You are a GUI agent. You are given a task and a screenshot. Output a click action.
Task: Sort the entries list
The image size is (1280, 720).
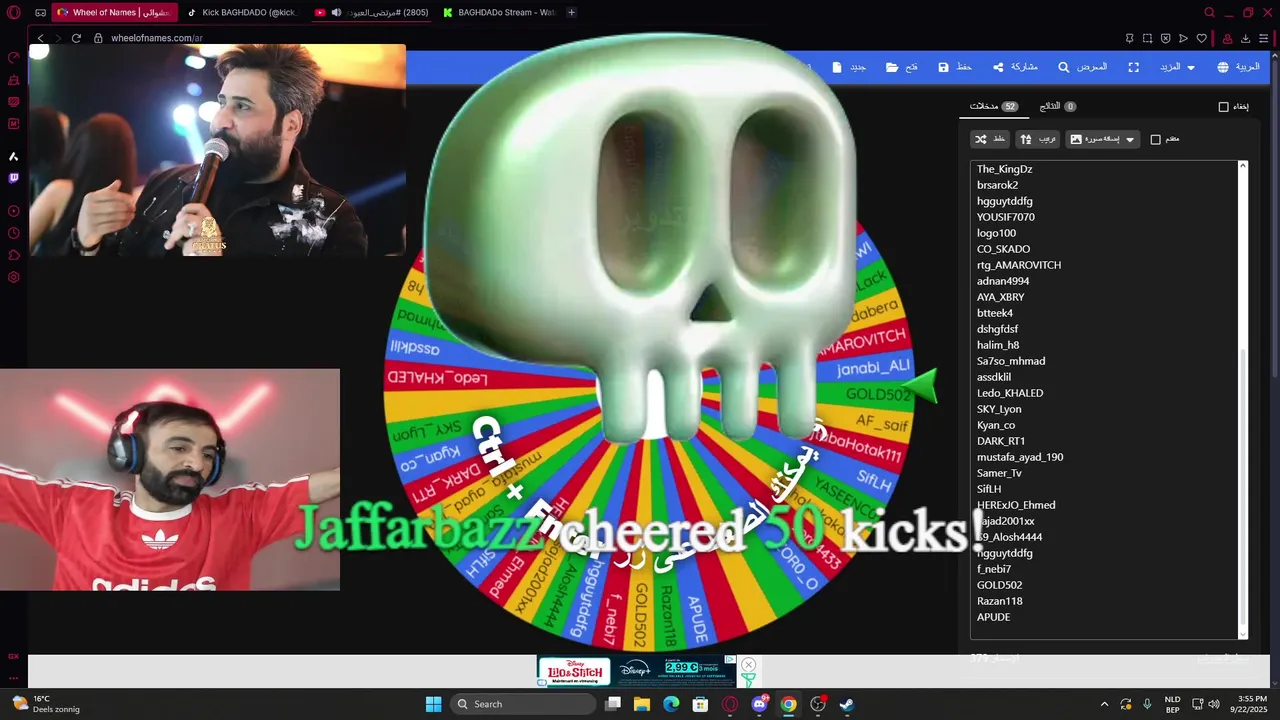[x=1038, y=140]
